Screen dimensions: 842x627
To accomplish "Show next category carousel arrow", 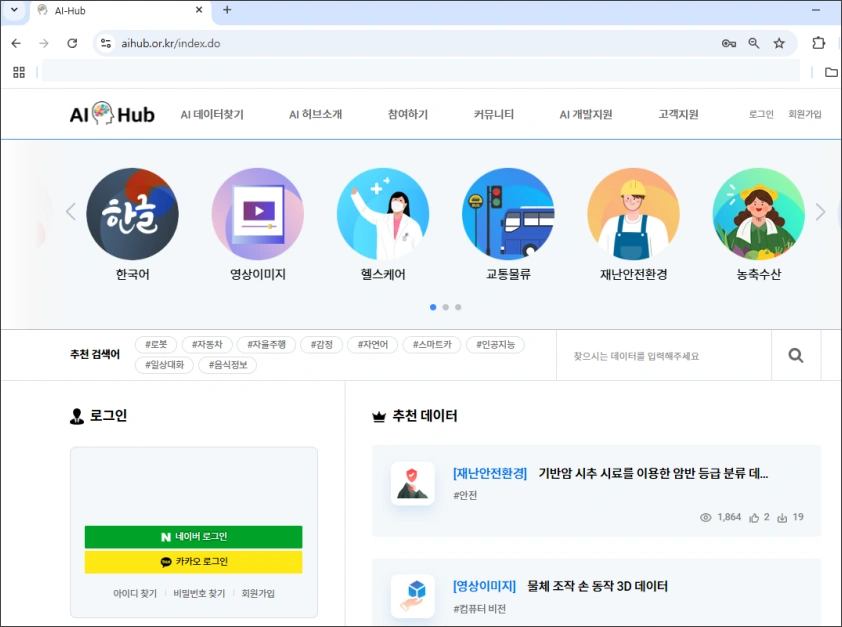I will pyautogui.click(x=820, y=212).
